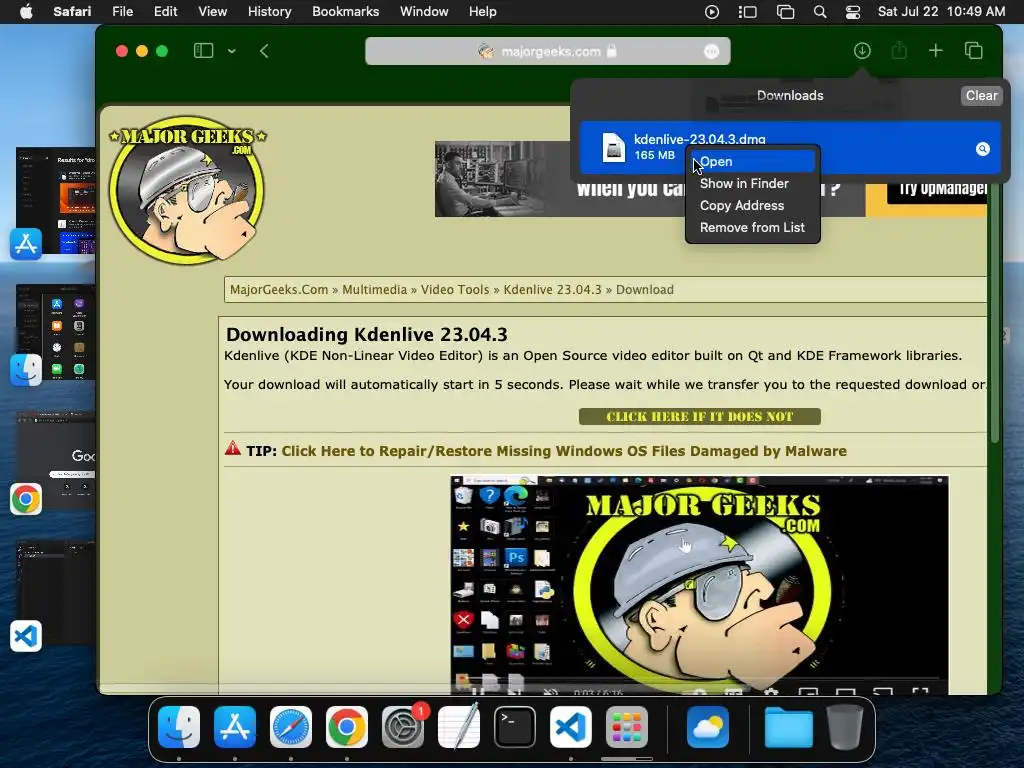Viewport: 1024px width, 768px height.
Task: Open the File menu
Action: [122, 12]
